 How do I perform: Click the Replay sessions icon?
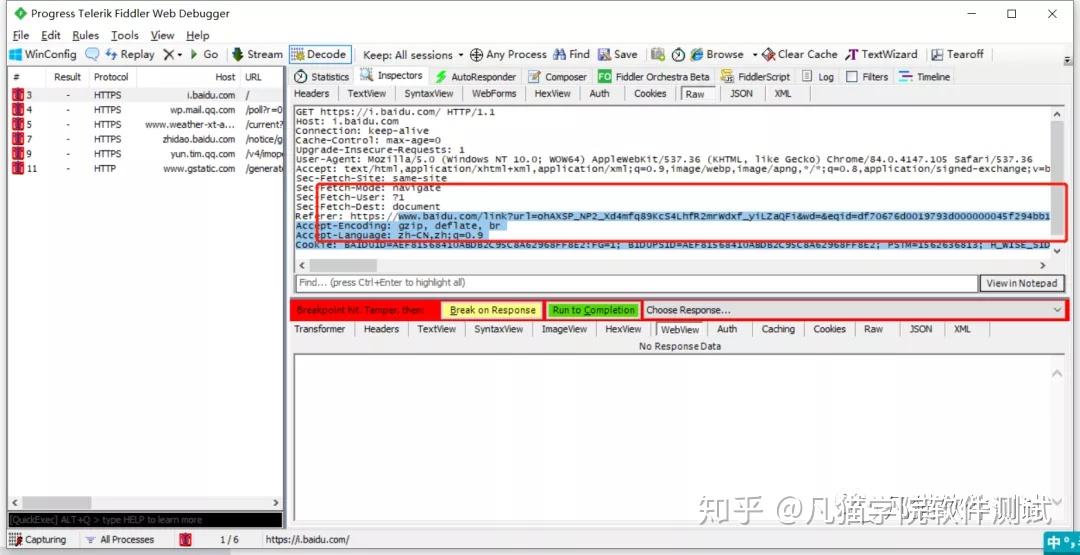[x=110, y=54]
